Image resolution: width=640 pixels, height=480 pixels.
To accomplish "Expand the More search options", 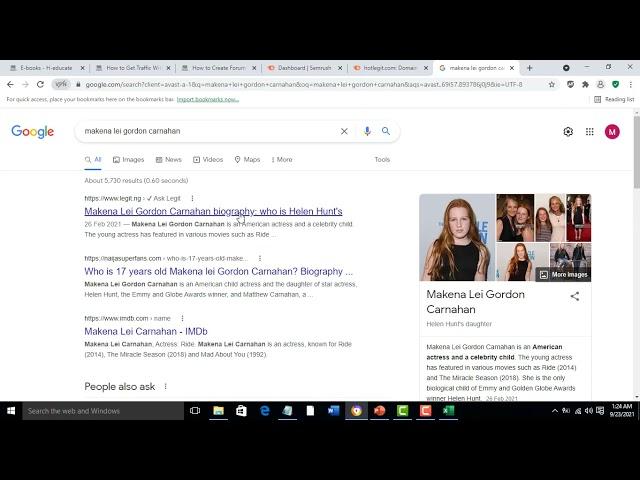I will click(x=282, y=160).
